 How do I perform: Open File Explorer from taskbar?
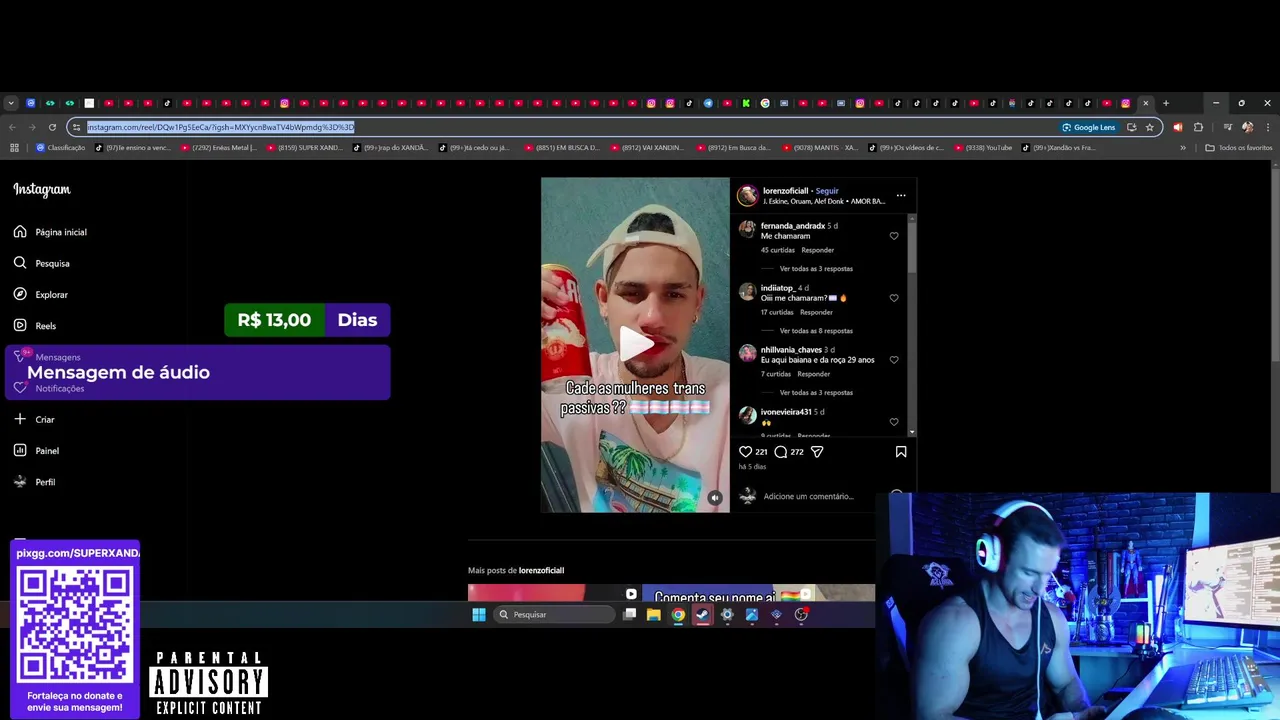pyautogui.click(x=653, y=615)
